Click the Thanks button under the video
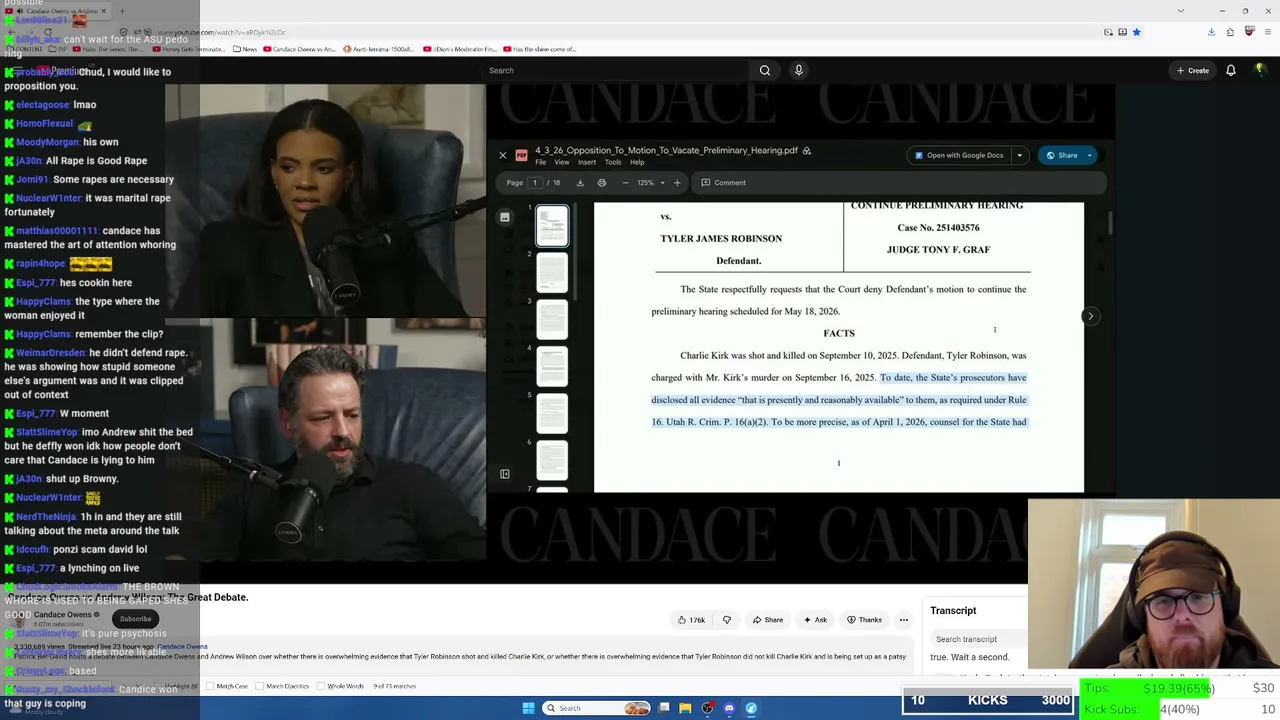Image resolution: width=1280 pixels, height=720 pixels. click(x=864, y=620)
